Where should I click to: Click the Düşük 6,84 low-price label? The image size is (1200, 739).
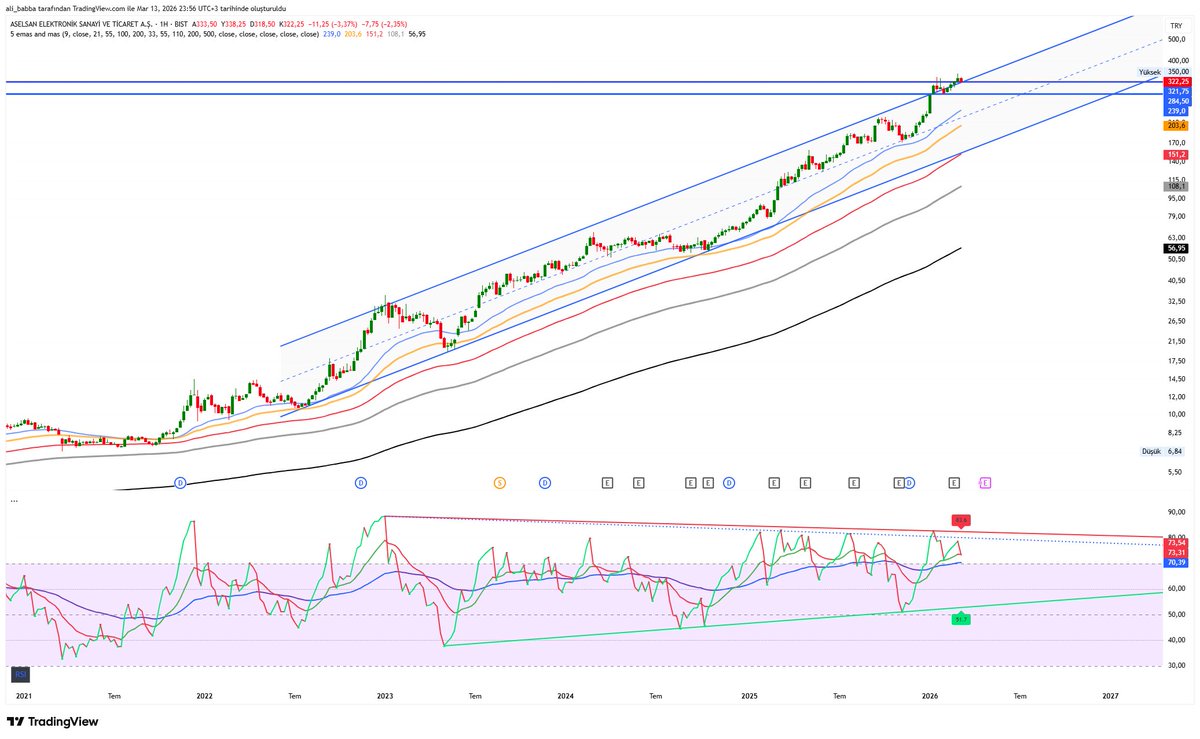1164,452
